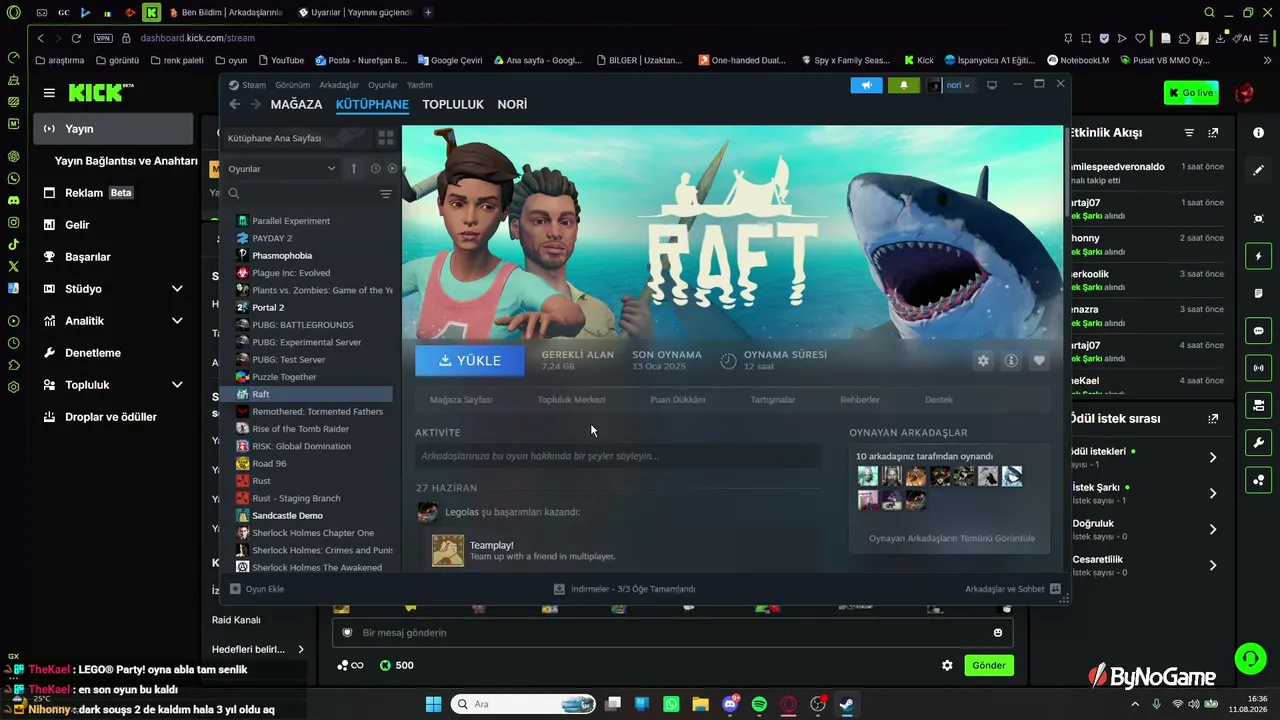Viewport: 1280px width, 720px height.
Task: Send the chat message with Gönder
Action: click(989, 665)
